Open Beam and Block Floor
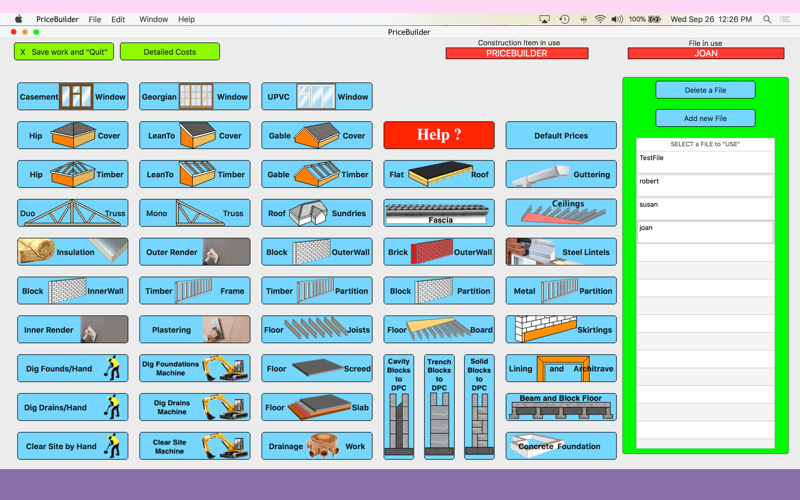The image size is (800, 500). tap(561, 407)
